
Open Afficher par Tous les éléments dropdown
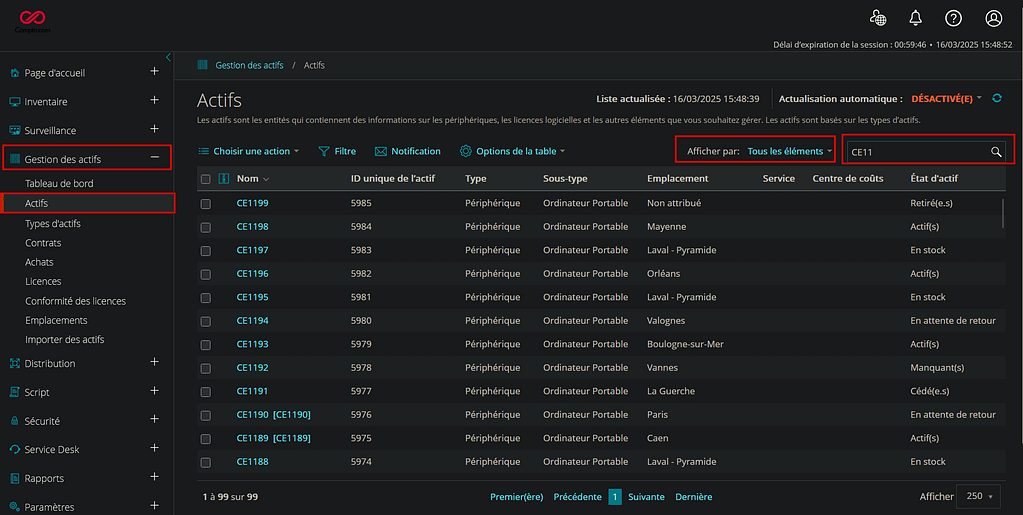[789, 152]
